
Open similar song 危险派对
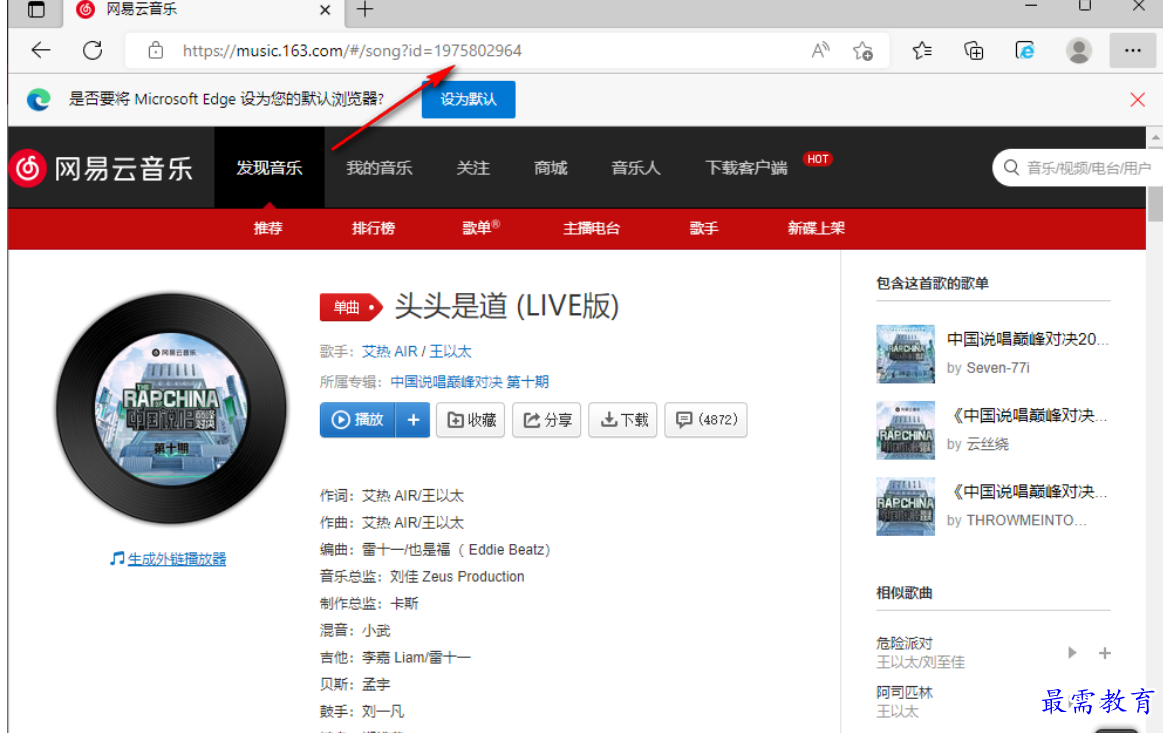[904, 643]
